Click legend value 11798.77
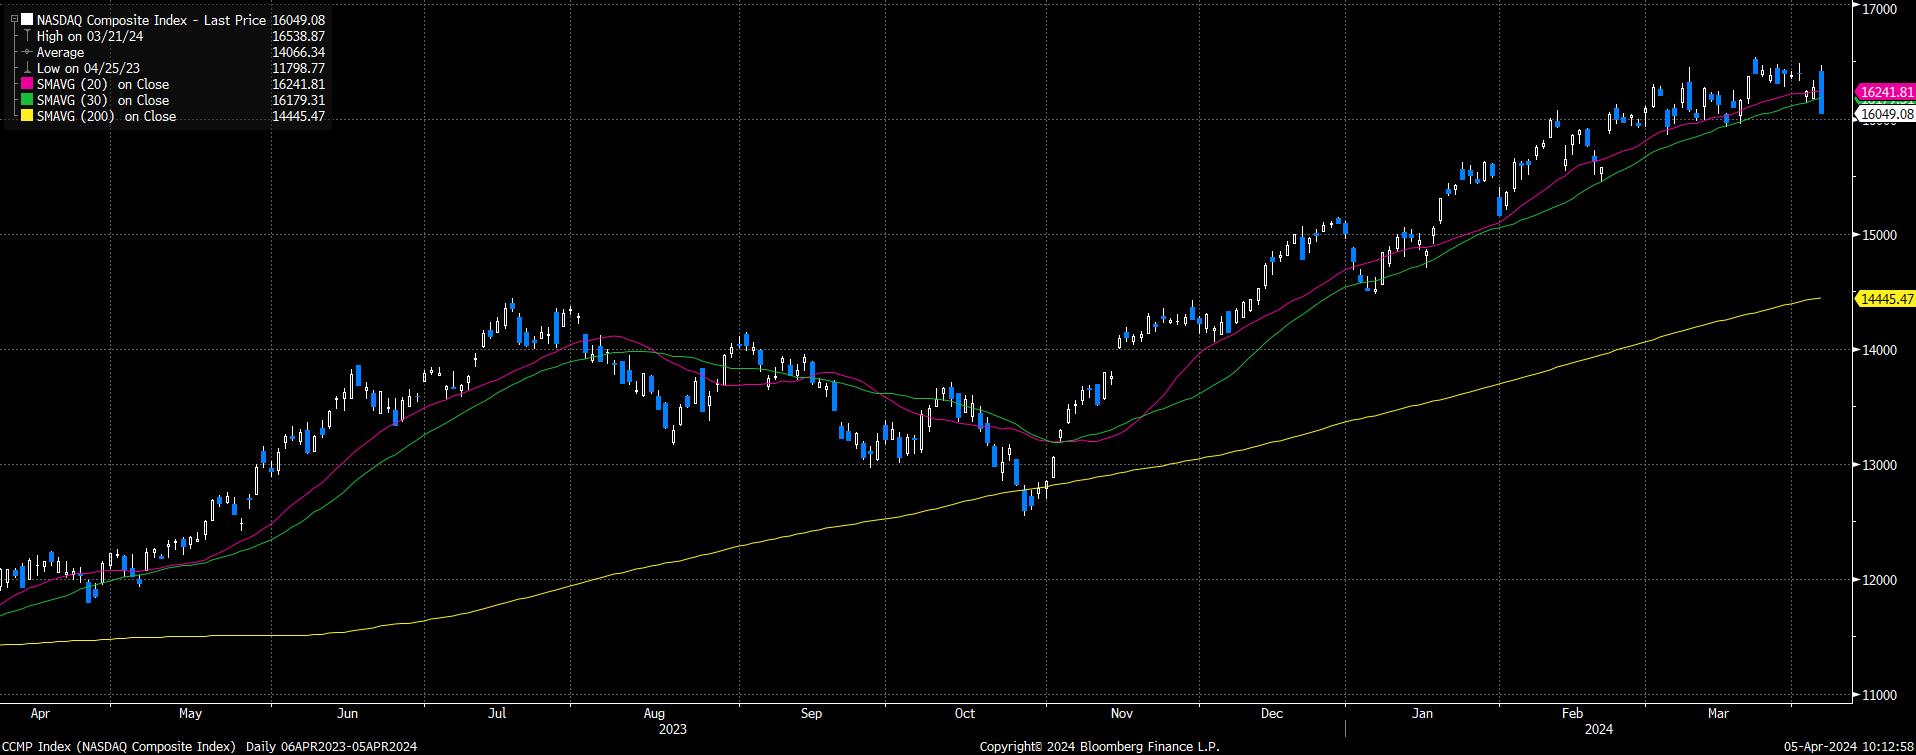Screen dimensions: 1916x755 [298, 68]
